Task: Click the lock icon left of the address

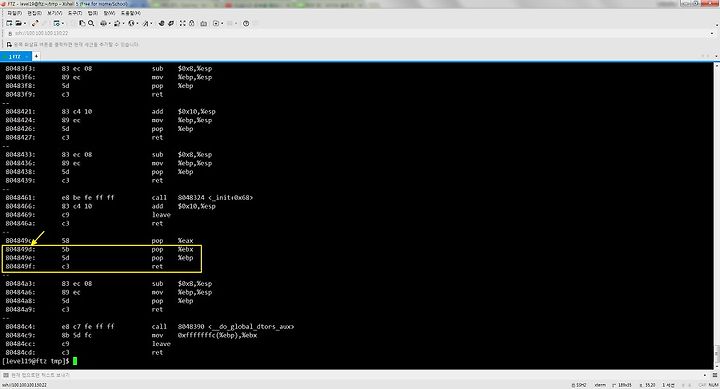Action: click(x=10, y=34)
